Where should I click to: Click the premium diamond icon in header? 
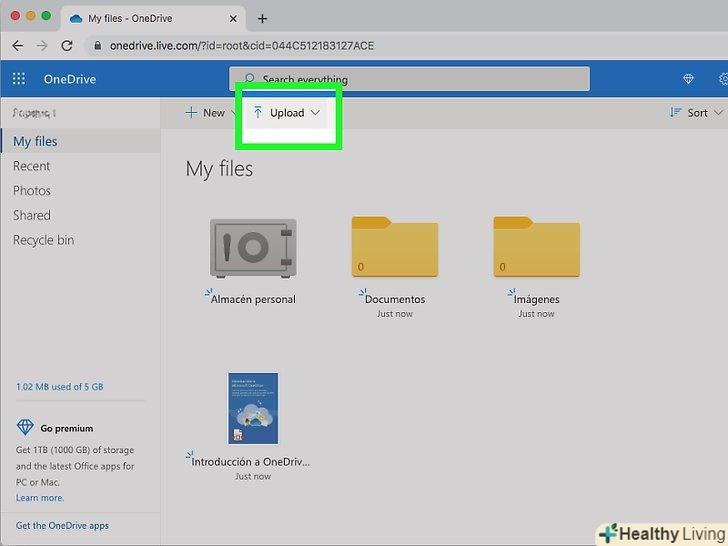click(x=688, y=79)
